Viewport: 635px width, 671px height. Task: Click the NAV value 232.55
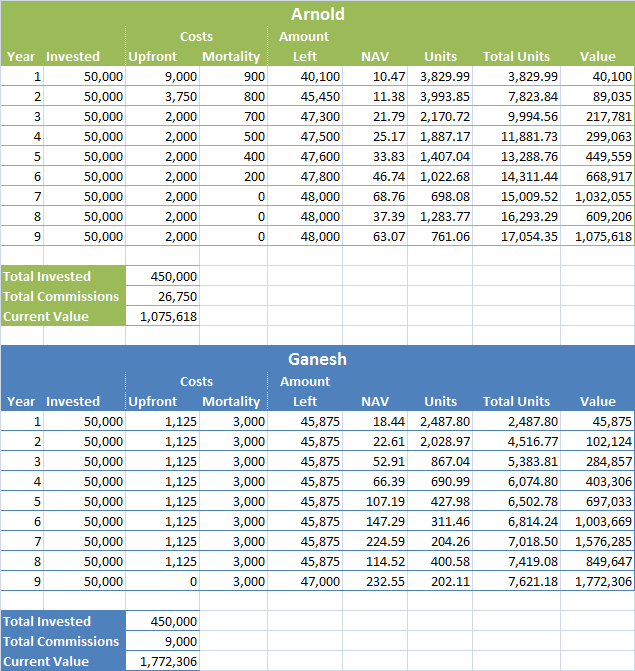click(x=385, y=581)
